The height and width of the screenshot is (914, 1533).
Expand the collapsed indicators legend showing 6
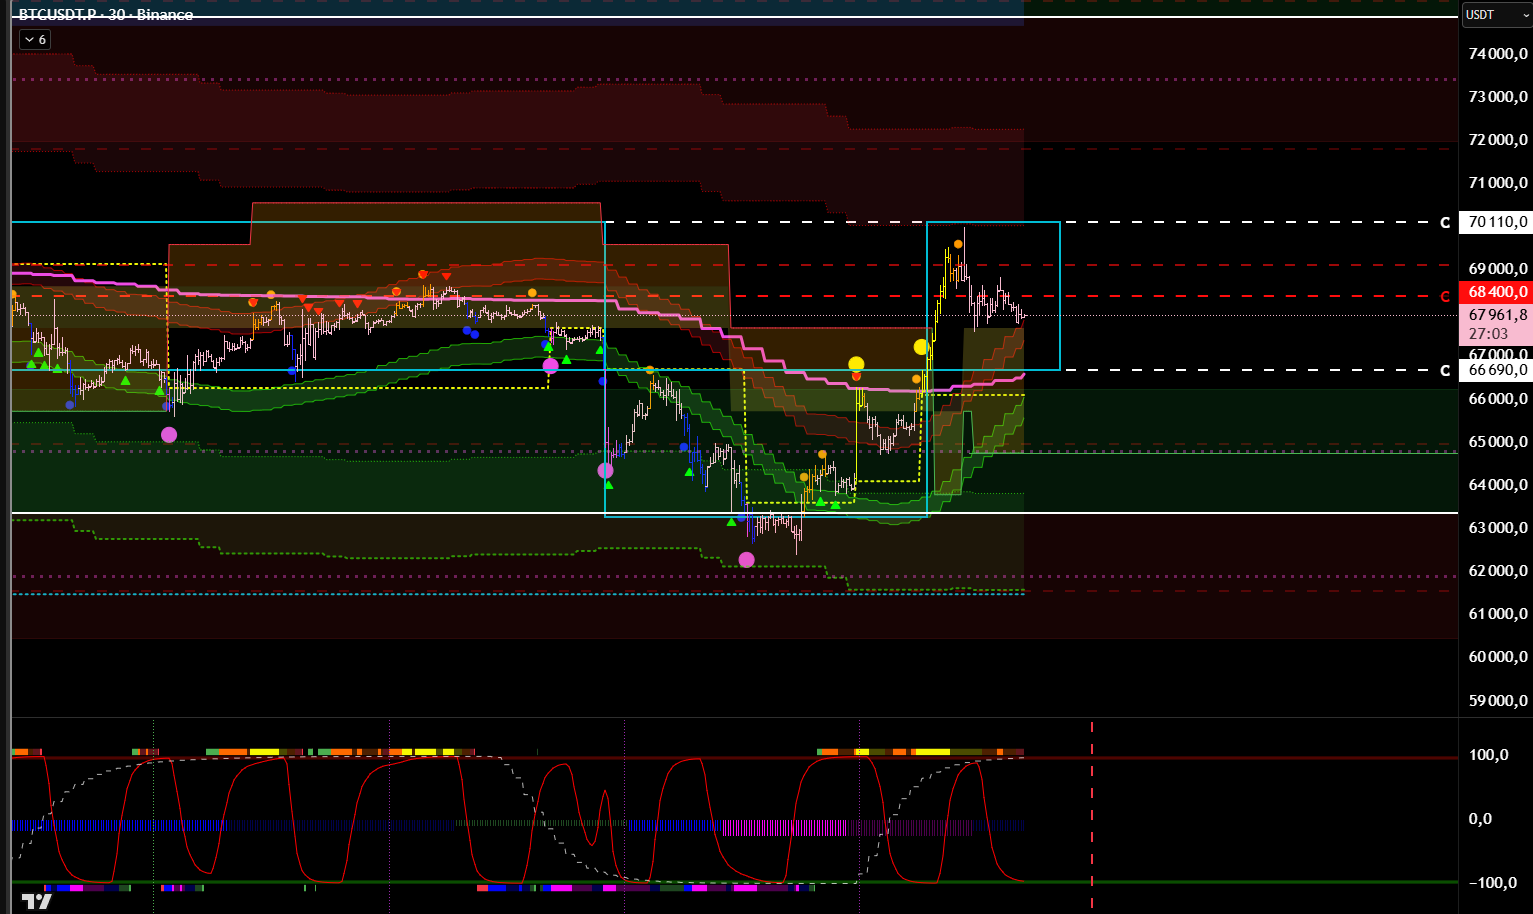tap(35, 40)
